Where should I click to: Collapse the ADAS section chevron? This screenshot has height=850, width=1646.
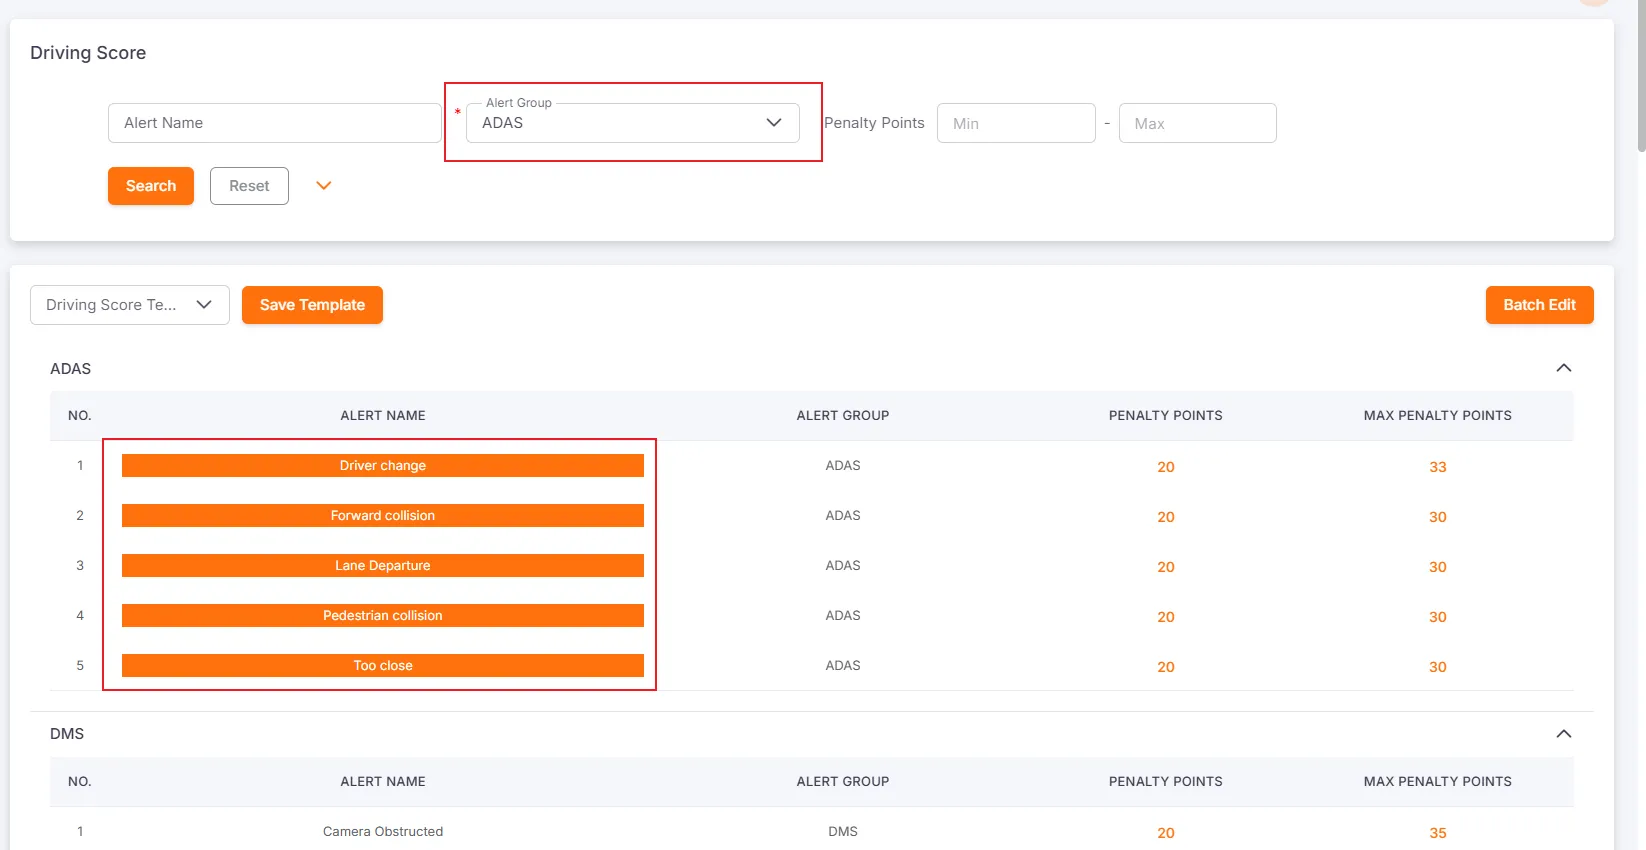1563,368
